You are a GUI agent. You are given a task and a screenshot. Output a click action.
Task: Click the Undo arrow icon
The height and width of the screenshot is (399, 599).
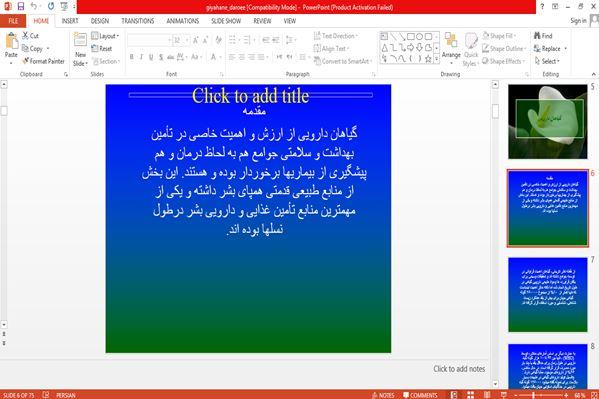(34, 6)
